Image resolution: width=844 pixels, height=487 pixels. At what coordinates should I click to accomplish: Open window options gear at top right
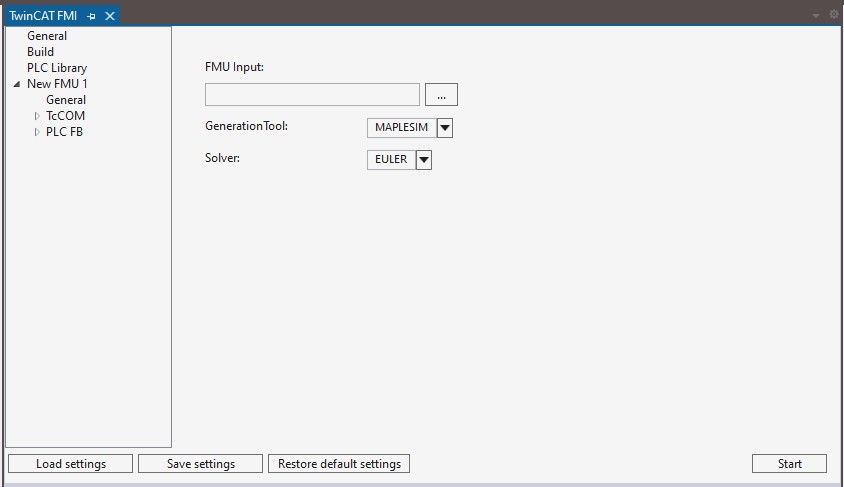coord(834,15)
